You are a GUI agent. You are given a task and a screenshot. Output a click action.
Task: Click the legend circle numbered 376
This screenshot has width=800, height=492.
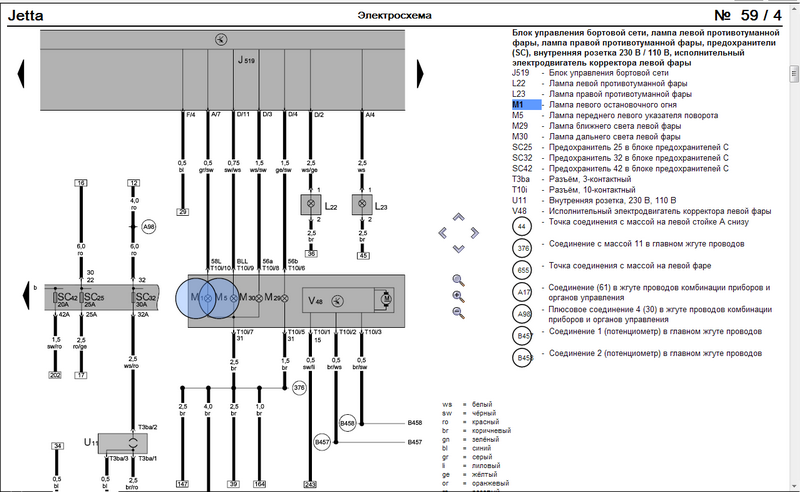[523, 248]
